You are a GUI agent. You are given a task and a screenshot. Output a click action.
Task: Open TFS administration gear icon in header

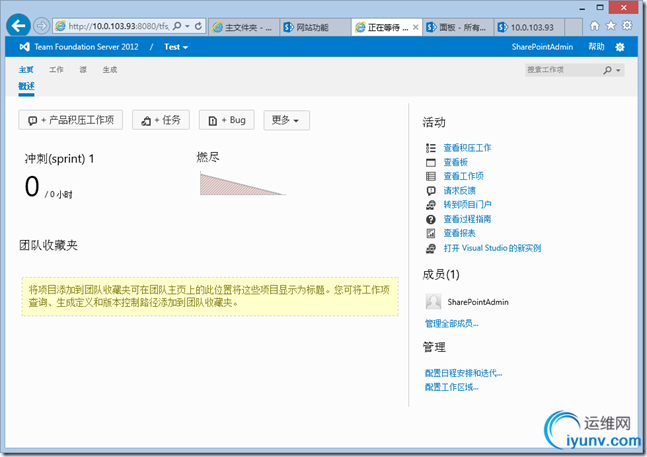coord(620,47)
